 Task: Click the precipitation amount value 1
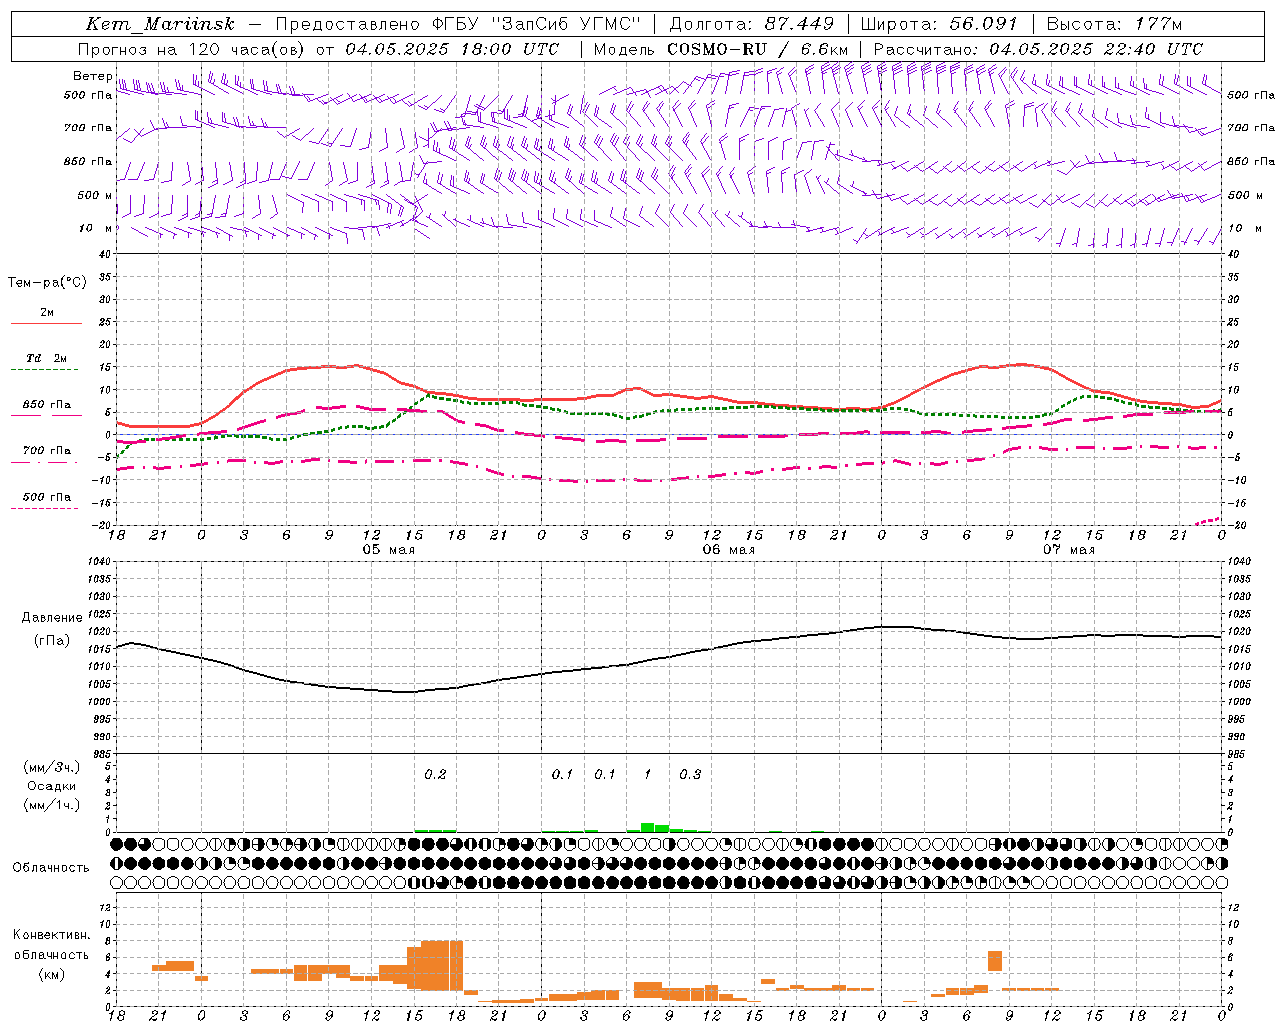point(647,774)
